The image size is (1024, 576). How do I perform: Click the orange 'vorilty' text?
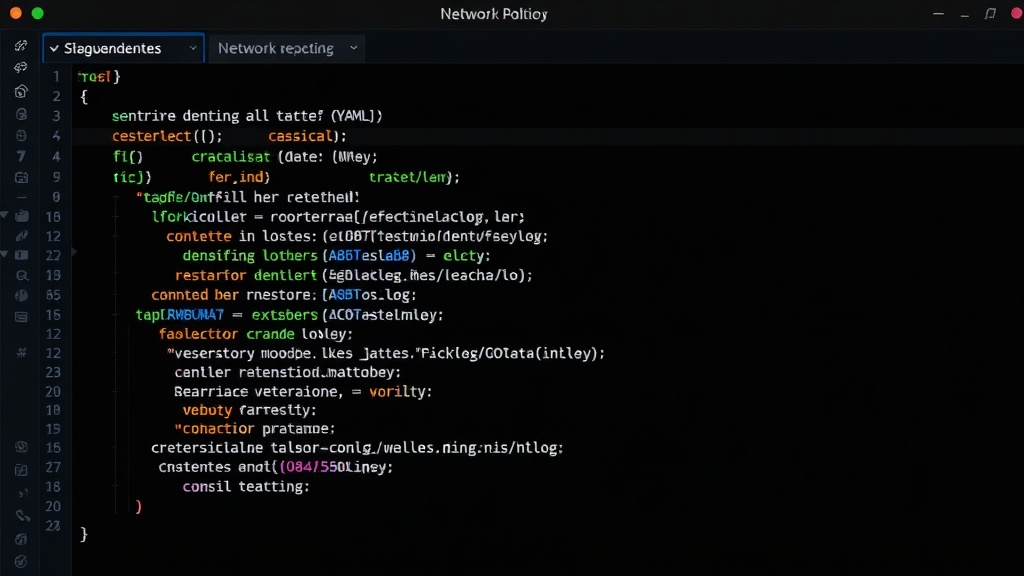point(397,392)
